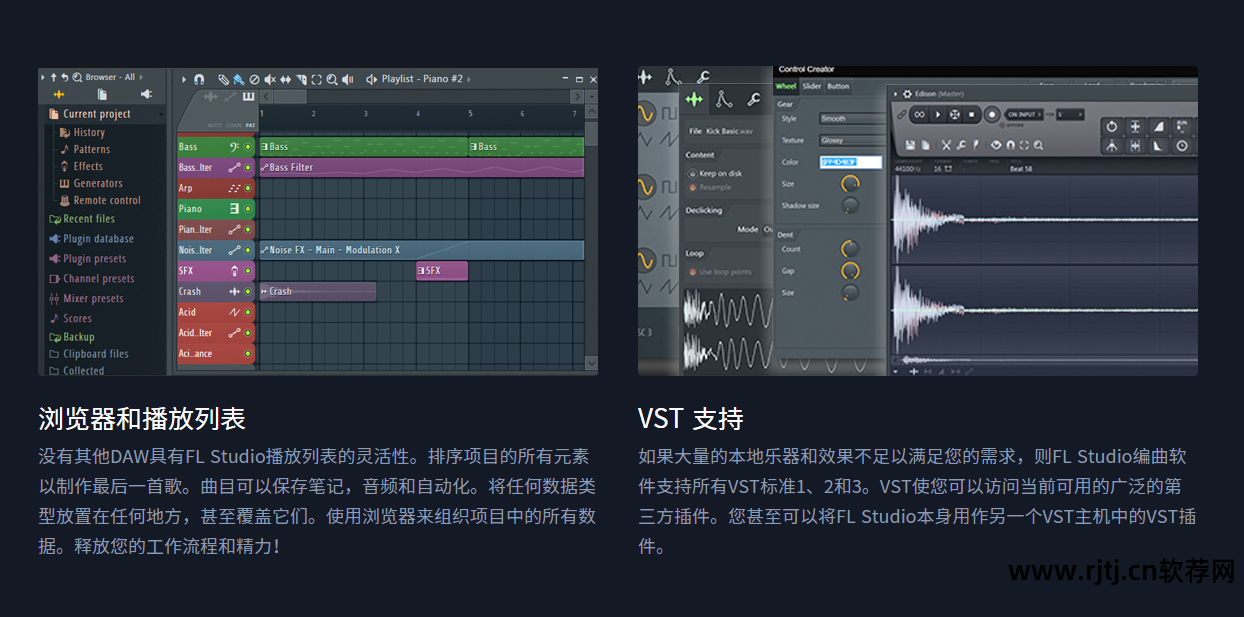Select the slip tool in Playlist toolbar

[x=285, y=79]
